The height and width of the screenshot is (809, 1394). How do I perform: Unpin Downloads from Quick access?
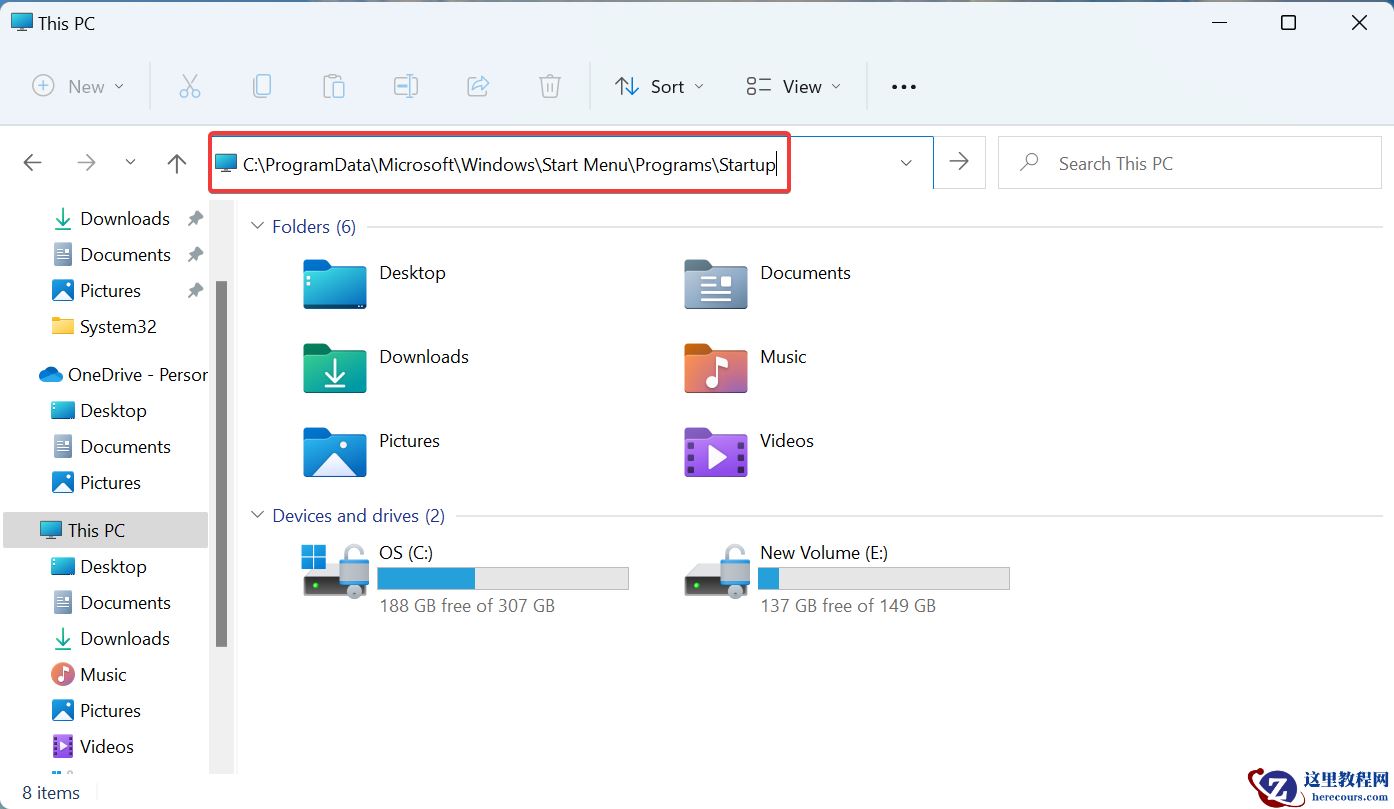(x=196, y=218)
